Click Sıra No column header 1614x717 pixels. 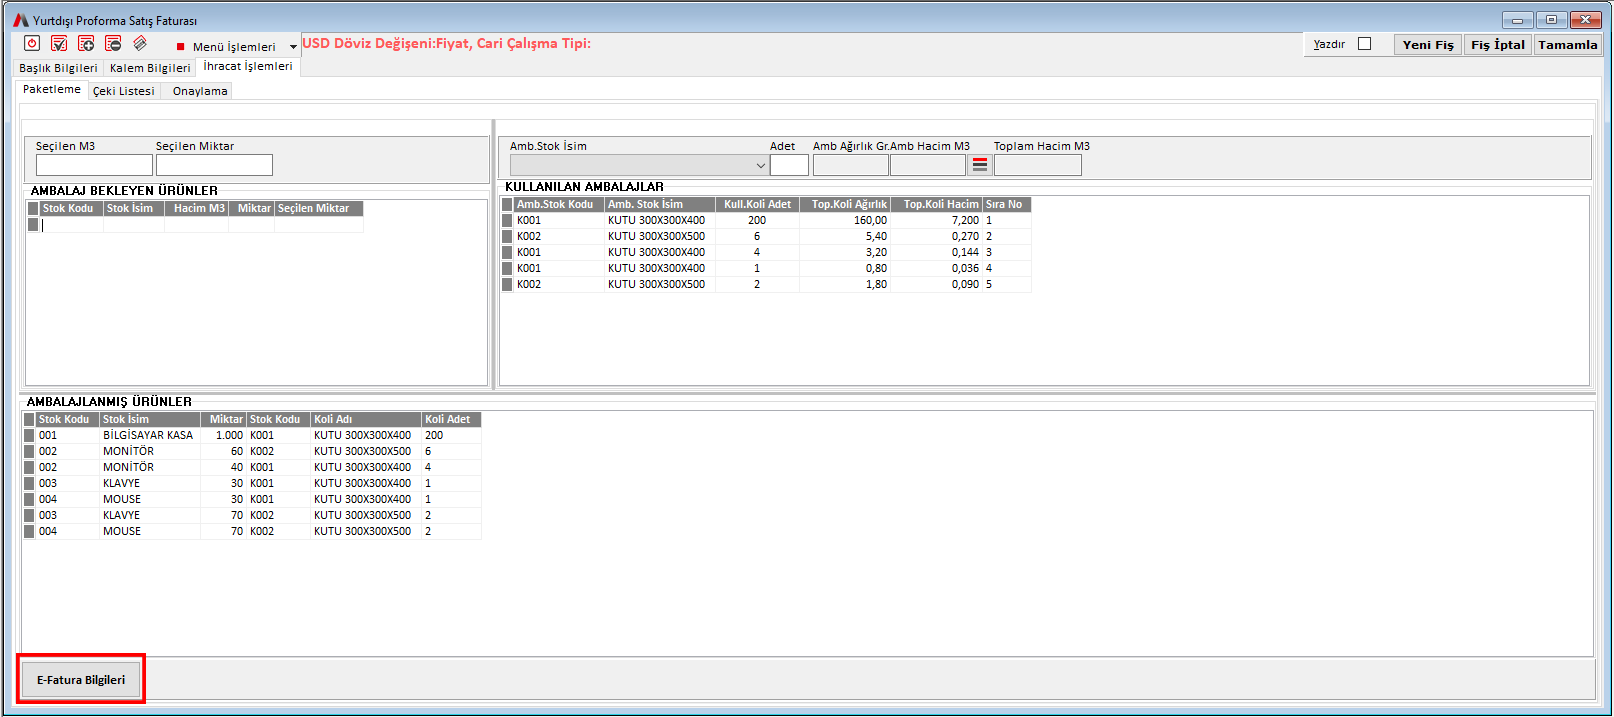[1007, 205]
